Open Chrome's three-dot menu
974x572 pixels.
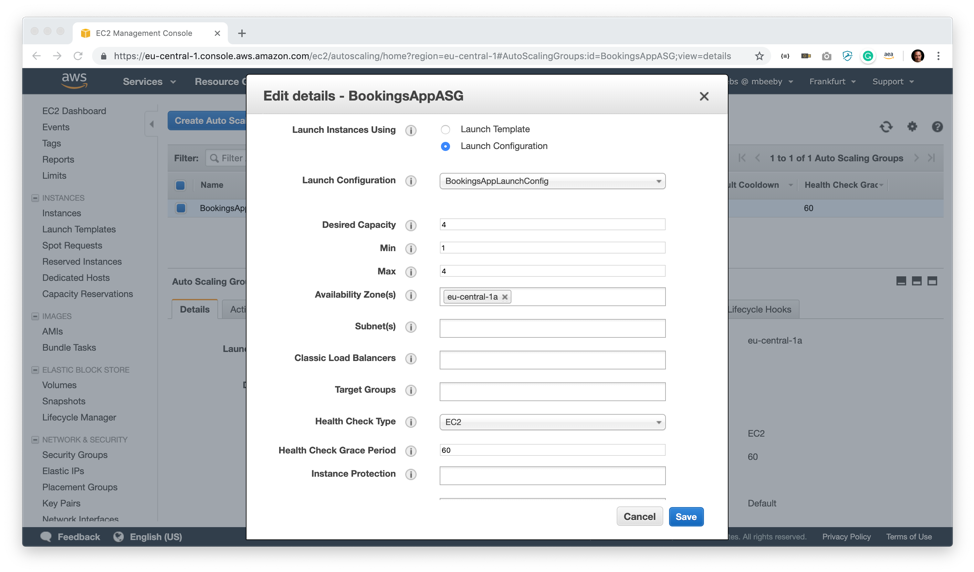pyautogui.click(x=939, y=56)
